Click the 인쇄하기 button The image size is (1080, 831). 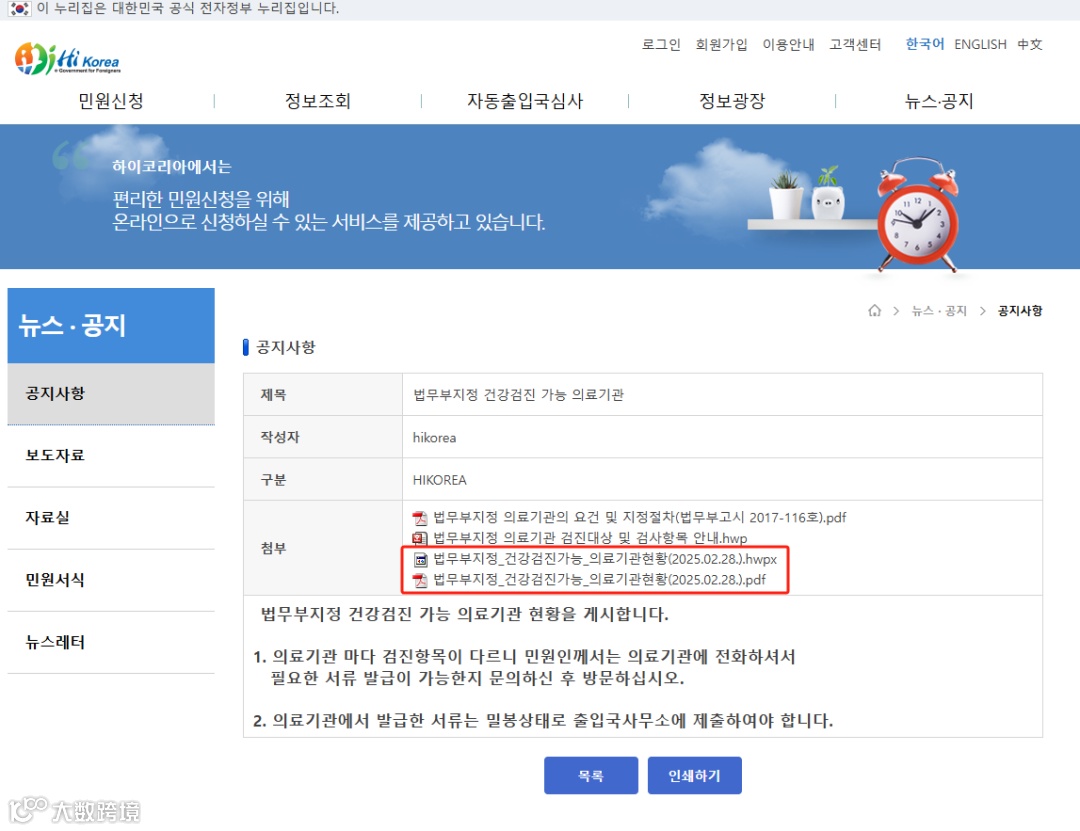694,775
